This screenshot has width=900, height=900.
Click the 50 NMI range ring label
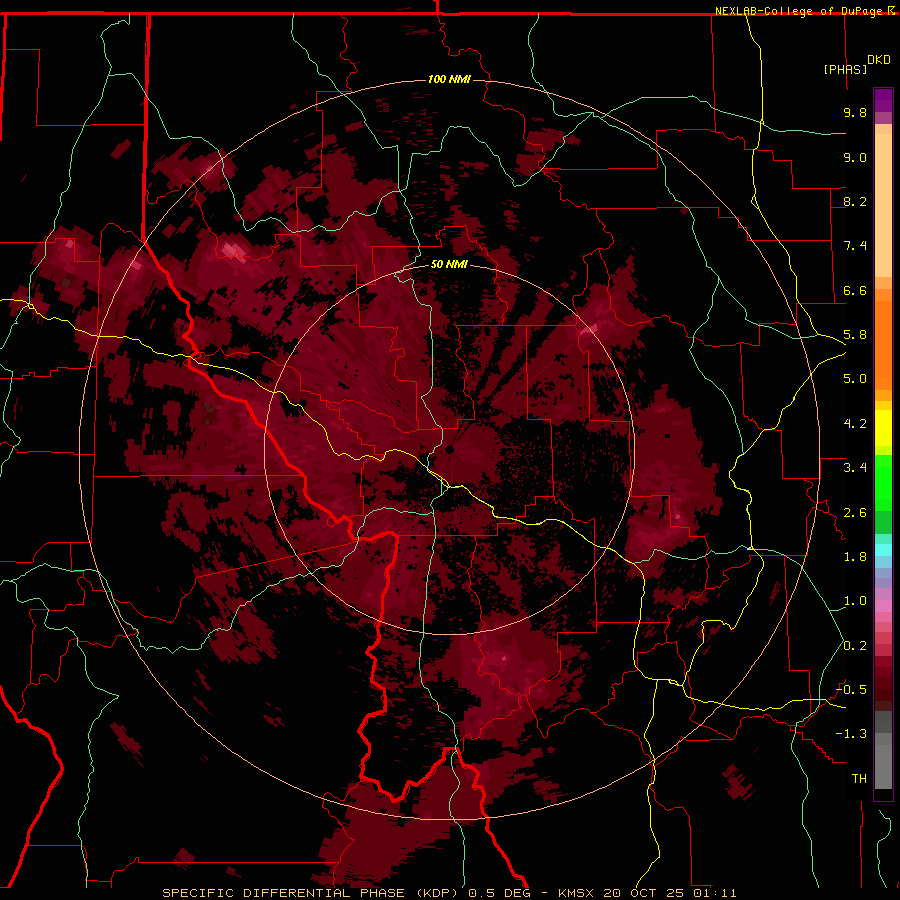449,264
